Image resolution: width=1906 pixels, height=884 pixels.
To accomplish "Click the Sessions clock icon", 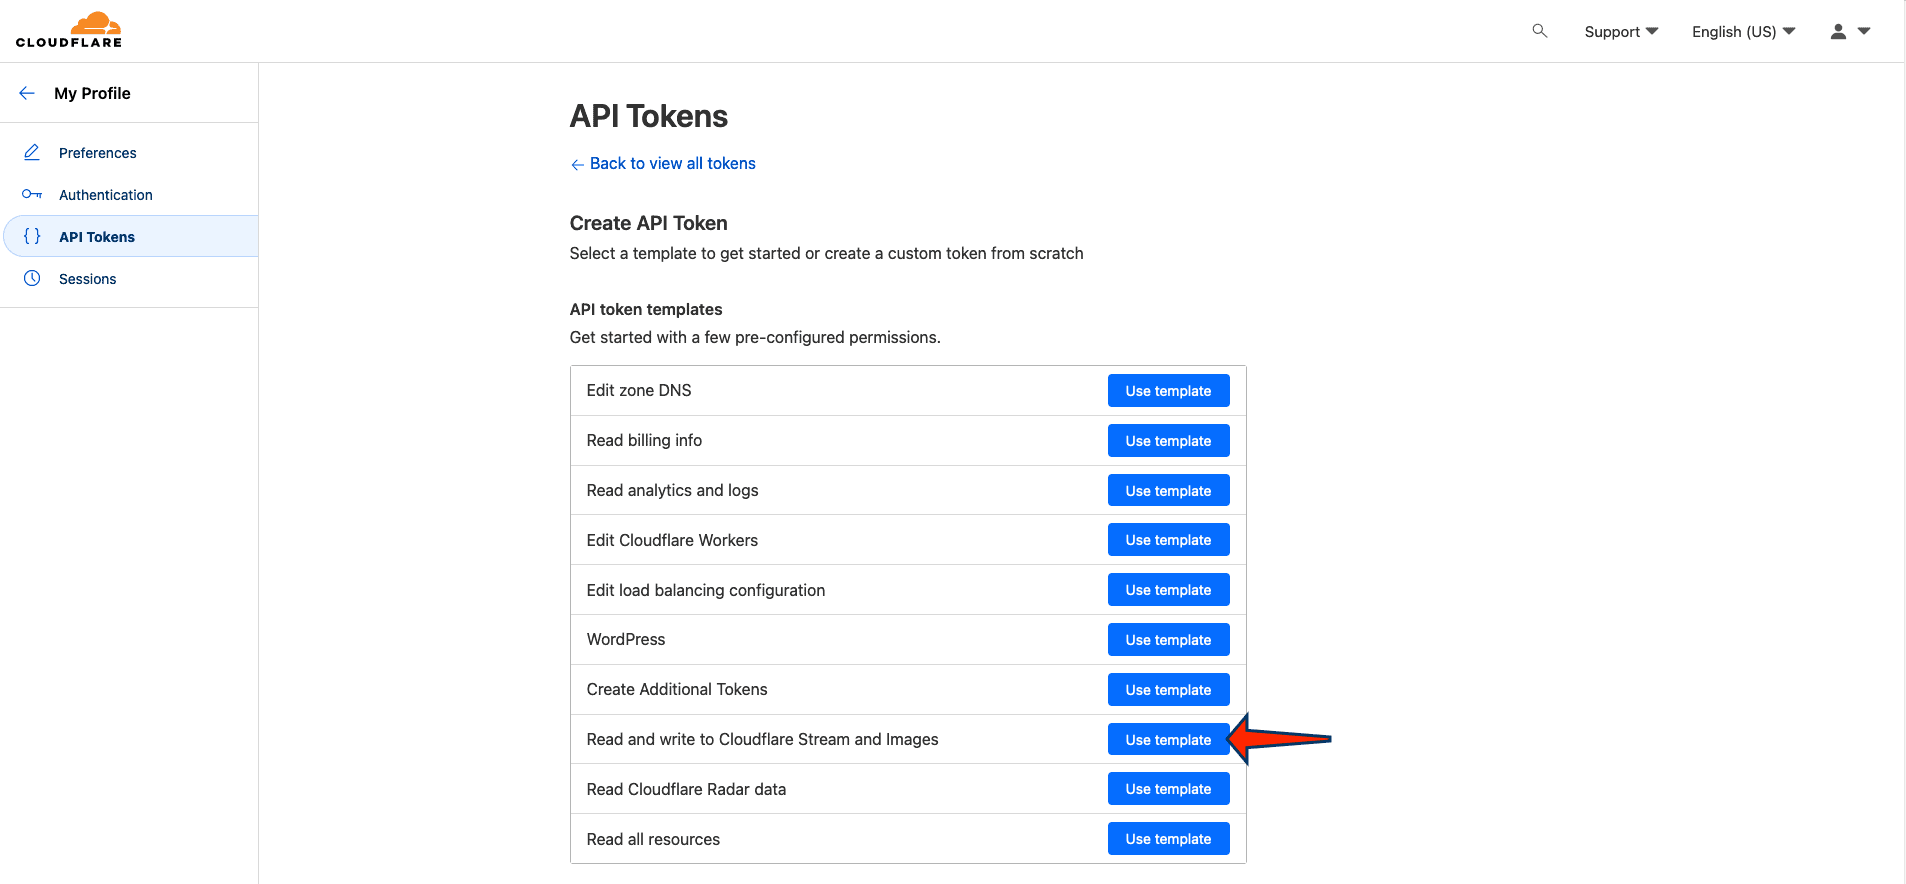I will point(32,278).
